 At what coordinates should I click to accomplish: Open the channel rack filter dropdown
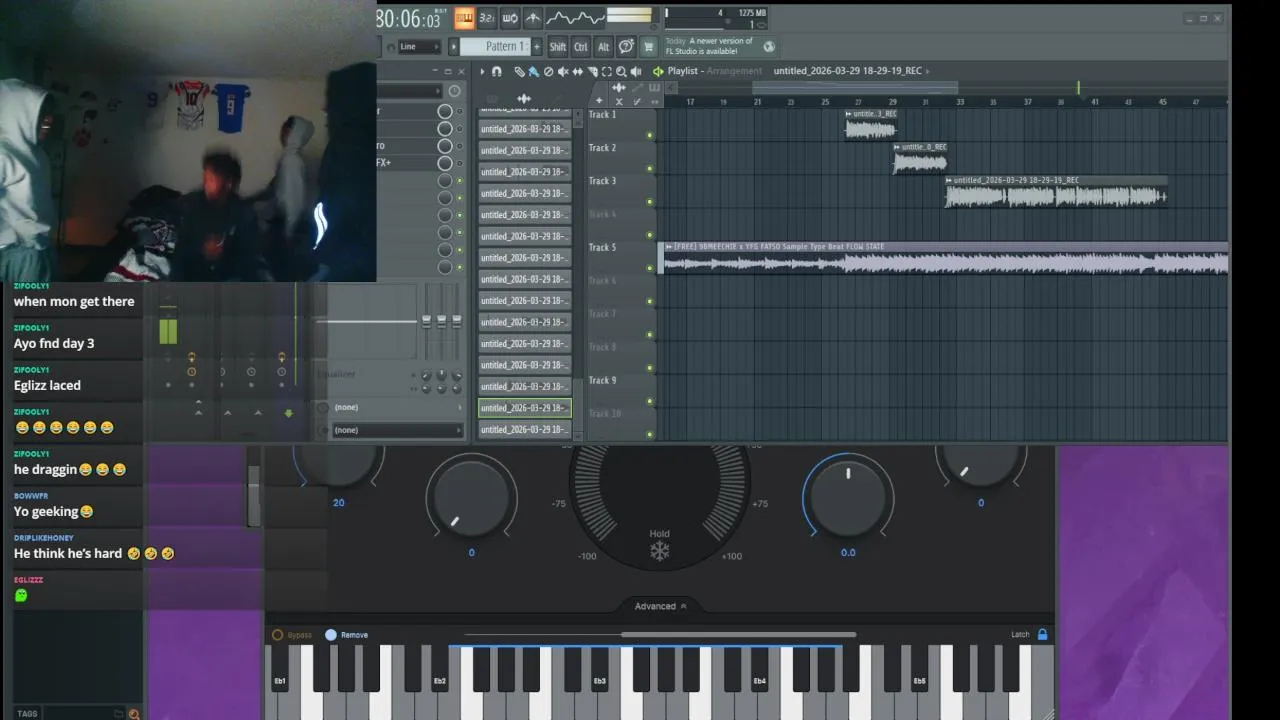tap(410, 91)
